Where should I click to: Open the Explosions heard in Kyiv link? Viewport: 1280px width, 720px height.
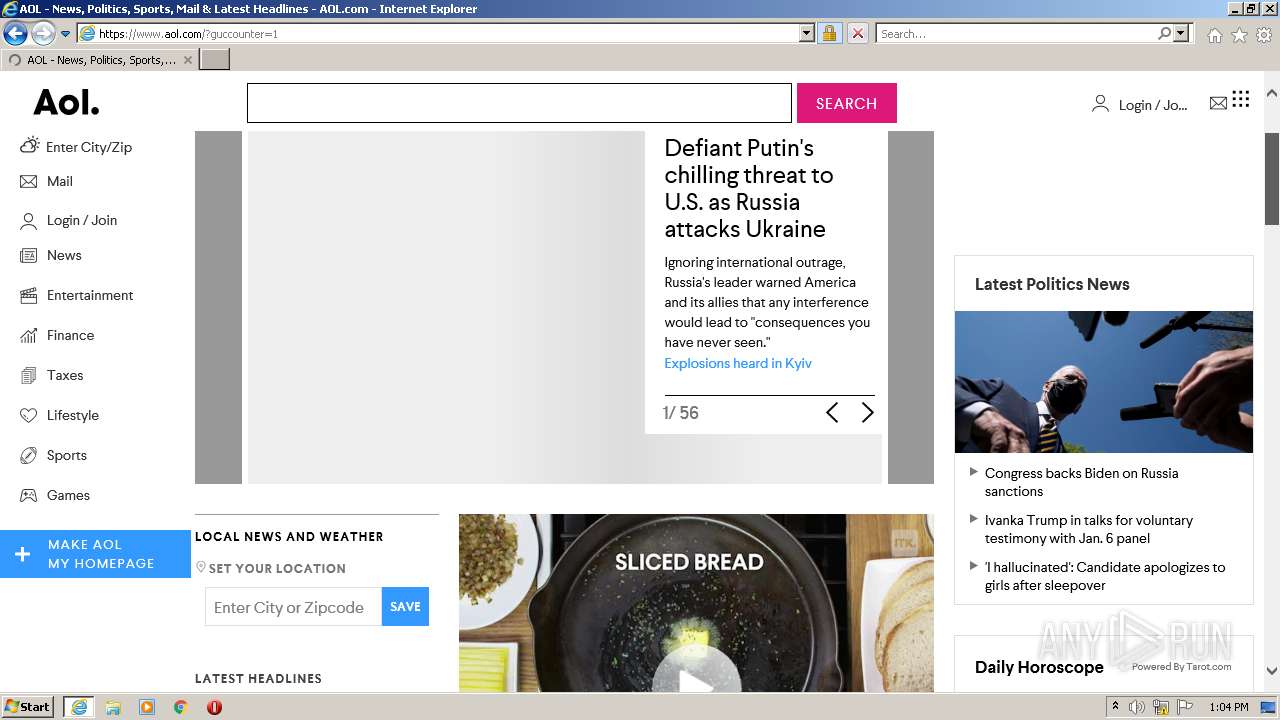point(738,363)
